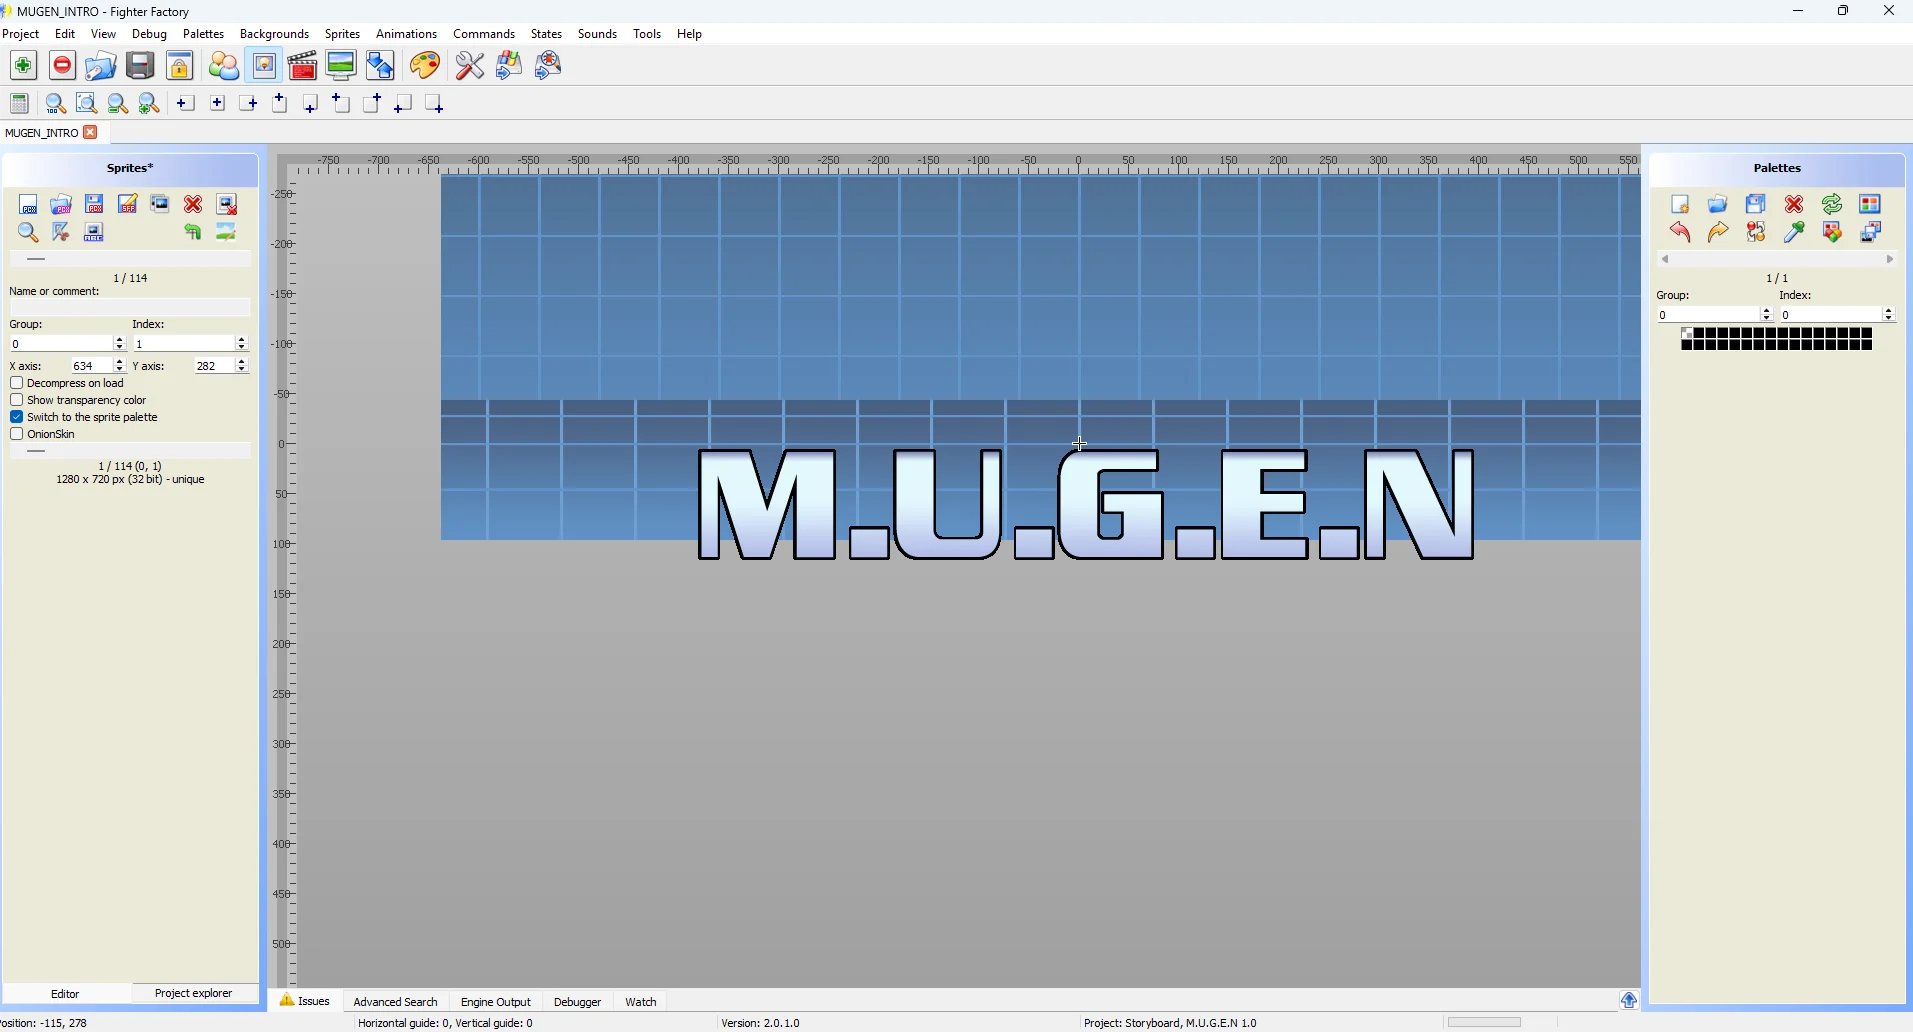Click save PCX icon in Sprites panel
Viewport: 1913px width, 1032px height.
click(x=95, y=205)
